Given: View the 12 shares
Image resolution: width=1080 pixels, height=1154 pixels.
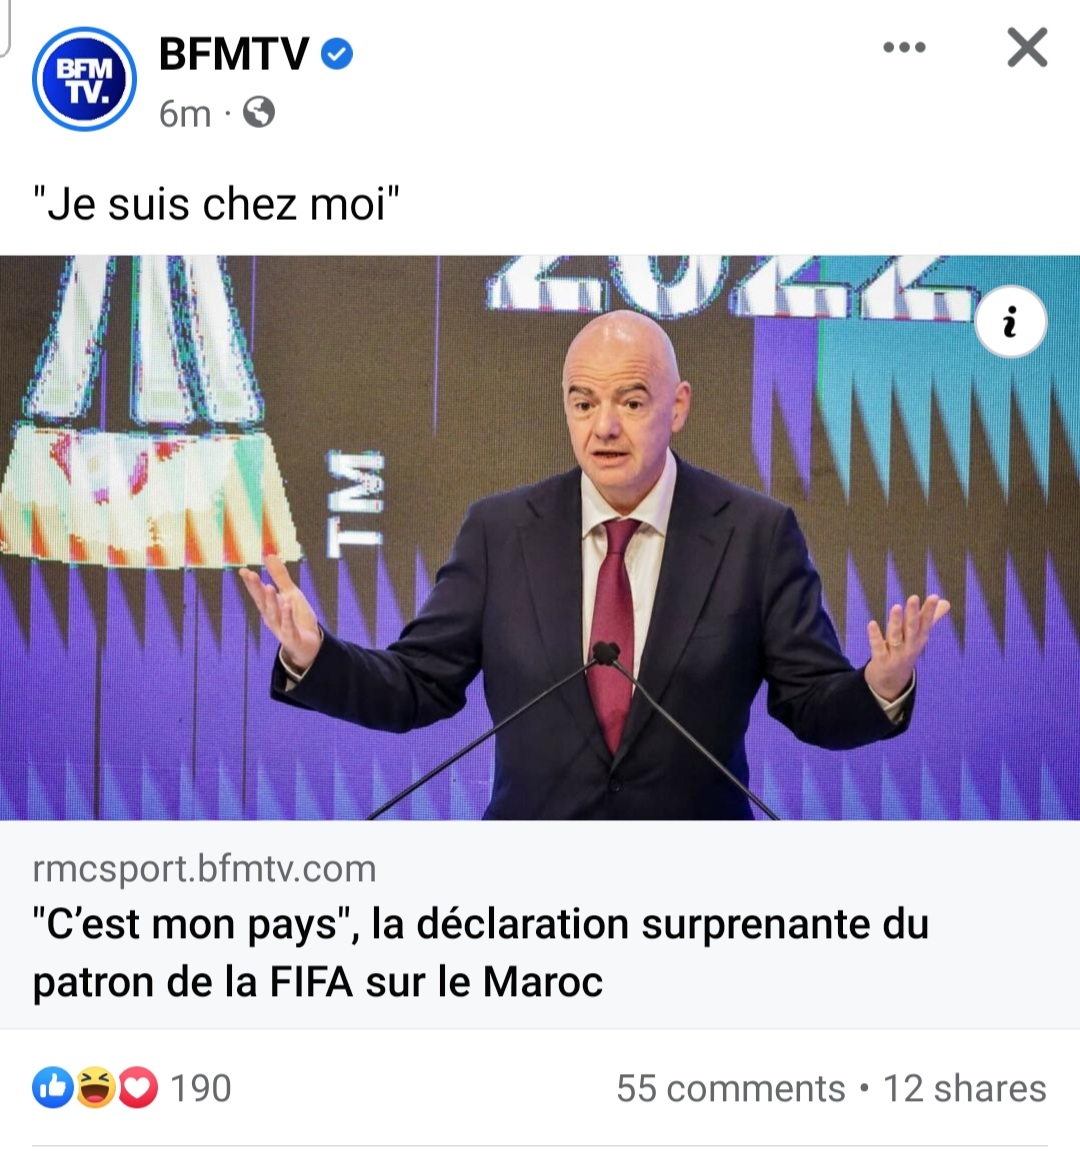Looking at the screenshot, I should [x=964, y=1088].
